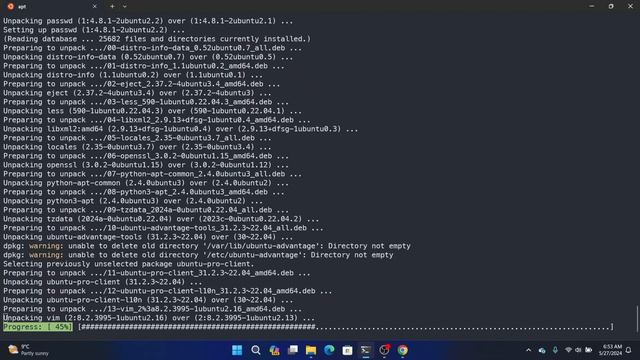
Task: Click "Reading database ... 25682 files" line
Action: click(x=157, y=39)
